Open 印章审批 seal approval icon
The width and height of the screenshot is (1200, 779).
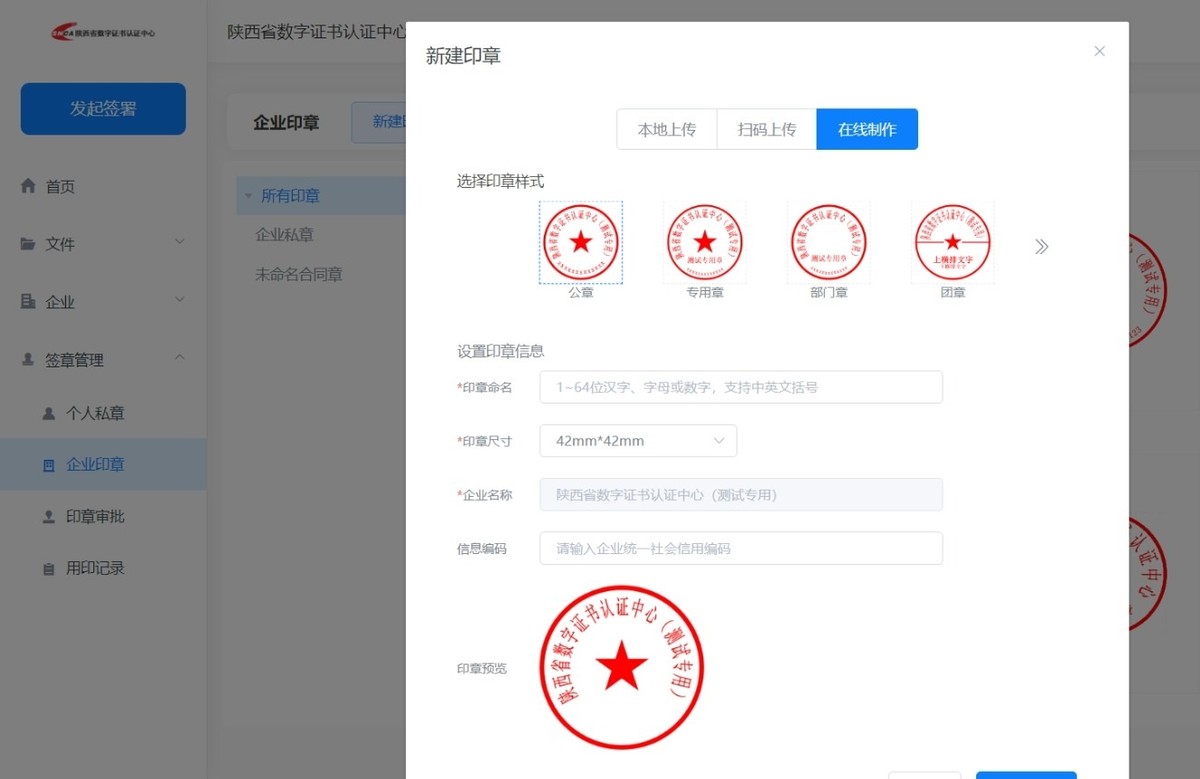click(x=48, y=516)
